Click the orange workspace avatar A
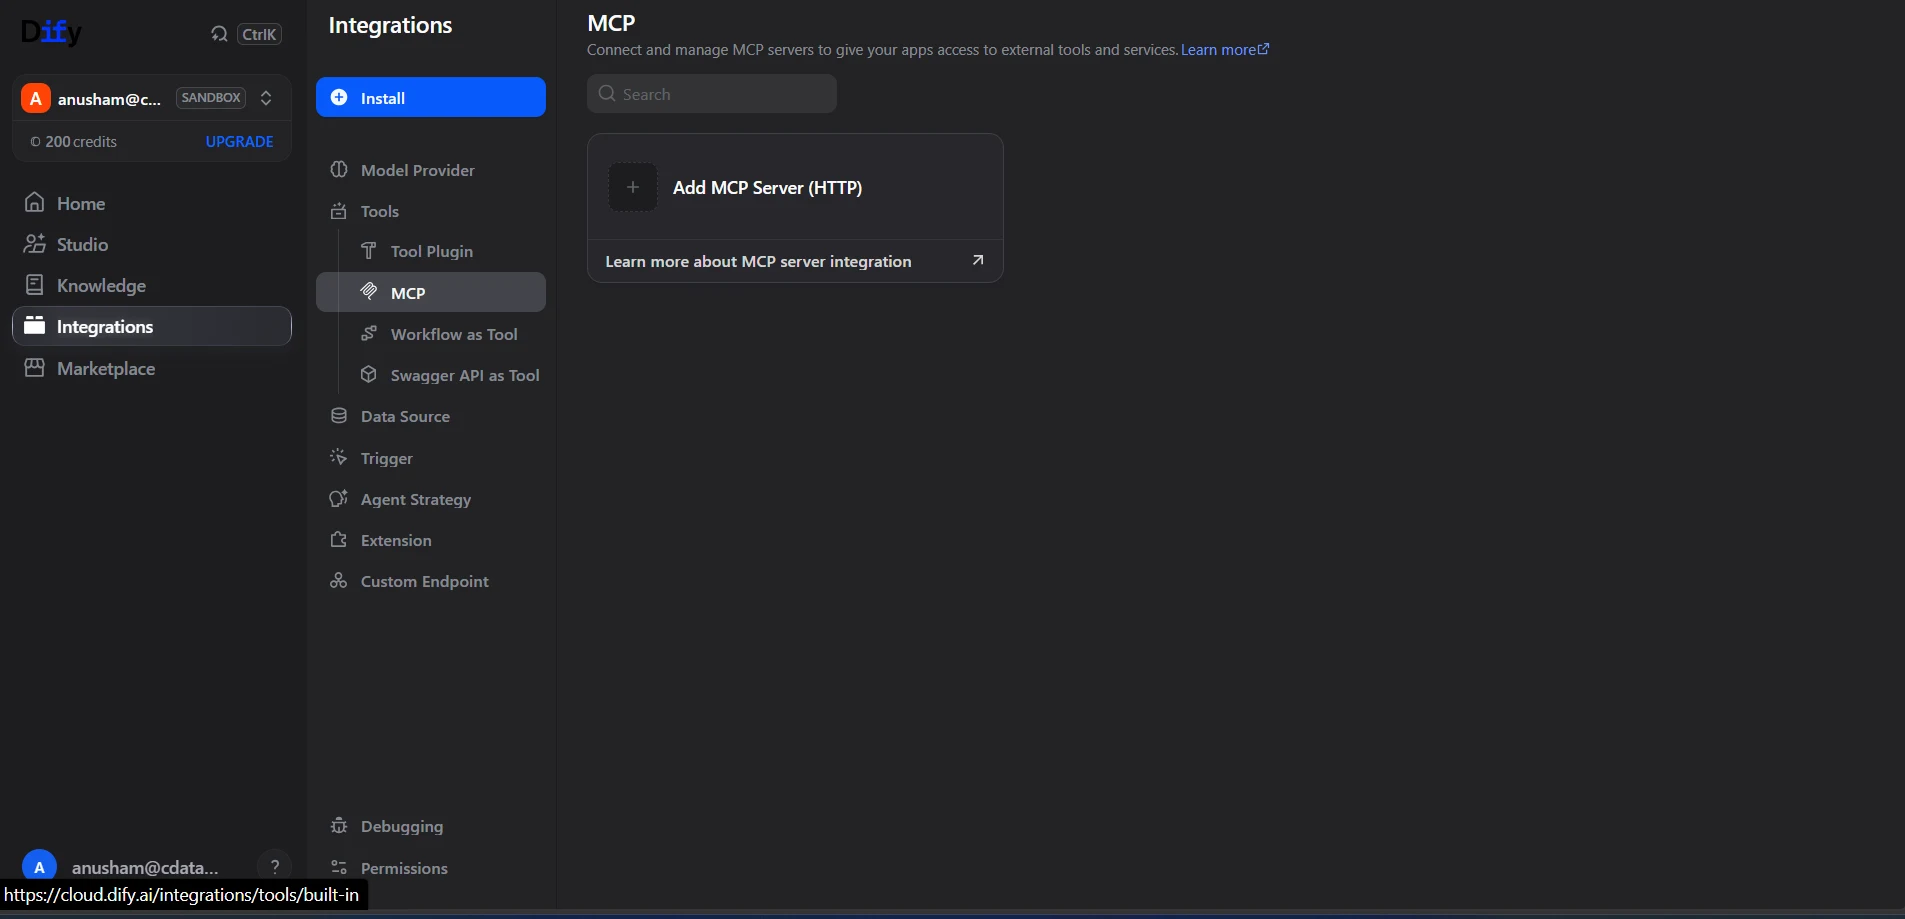This screenshot has width=1905, height=919. pos(36,98)
